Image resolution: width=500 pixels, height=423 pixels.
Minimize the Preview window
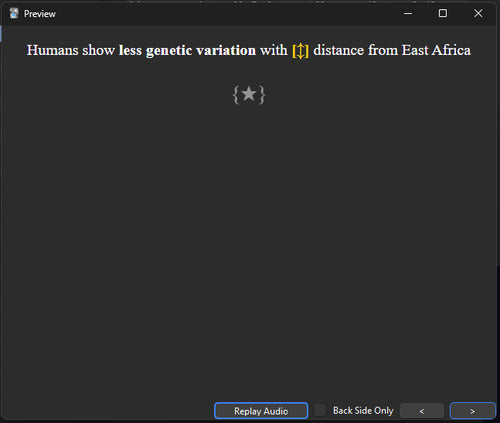408,13
